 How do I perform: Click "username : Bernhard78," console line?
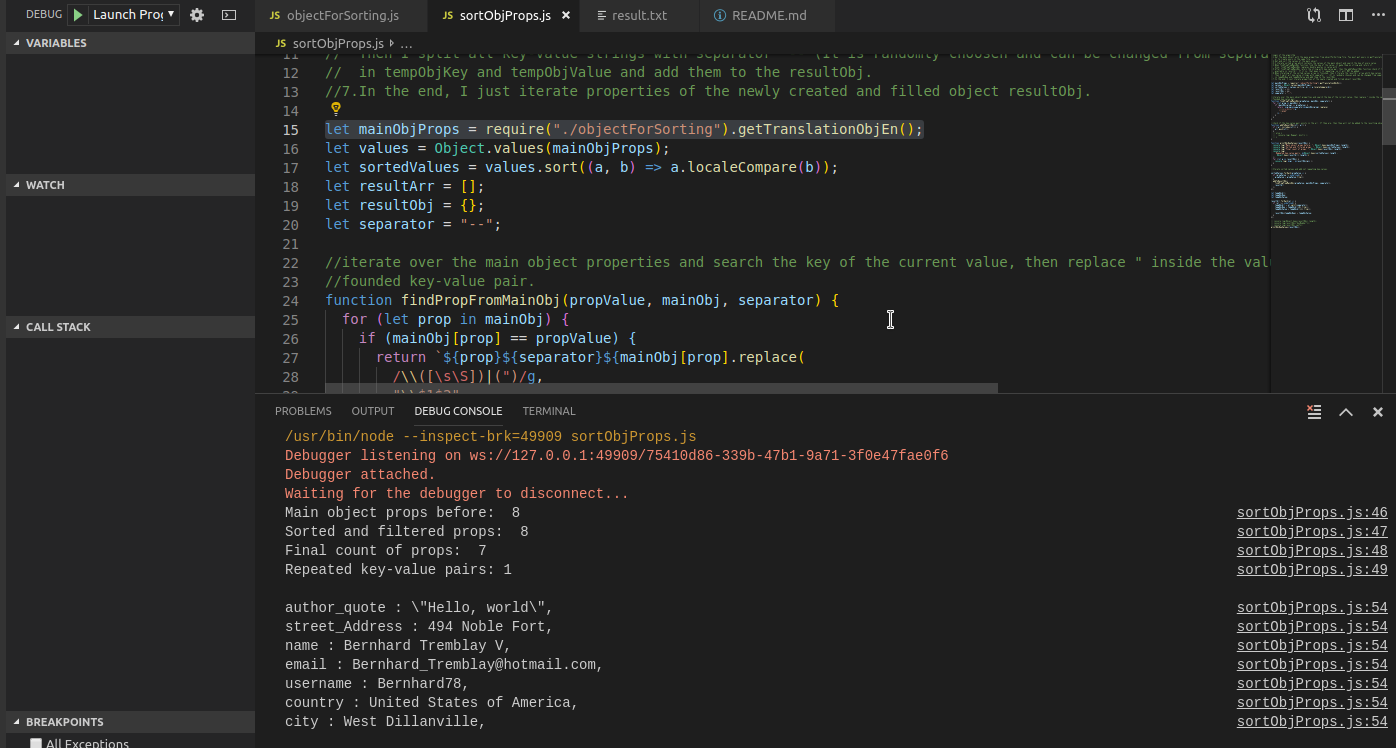click(377, 684)
